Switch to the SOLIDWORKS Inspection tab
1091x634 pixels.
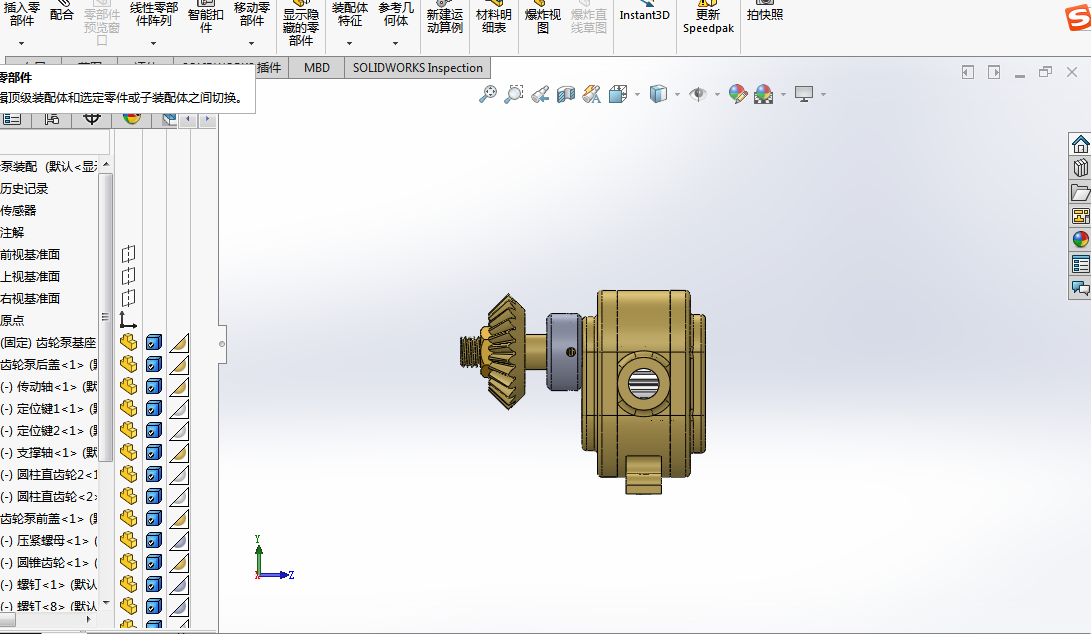(x=417, y=68)
